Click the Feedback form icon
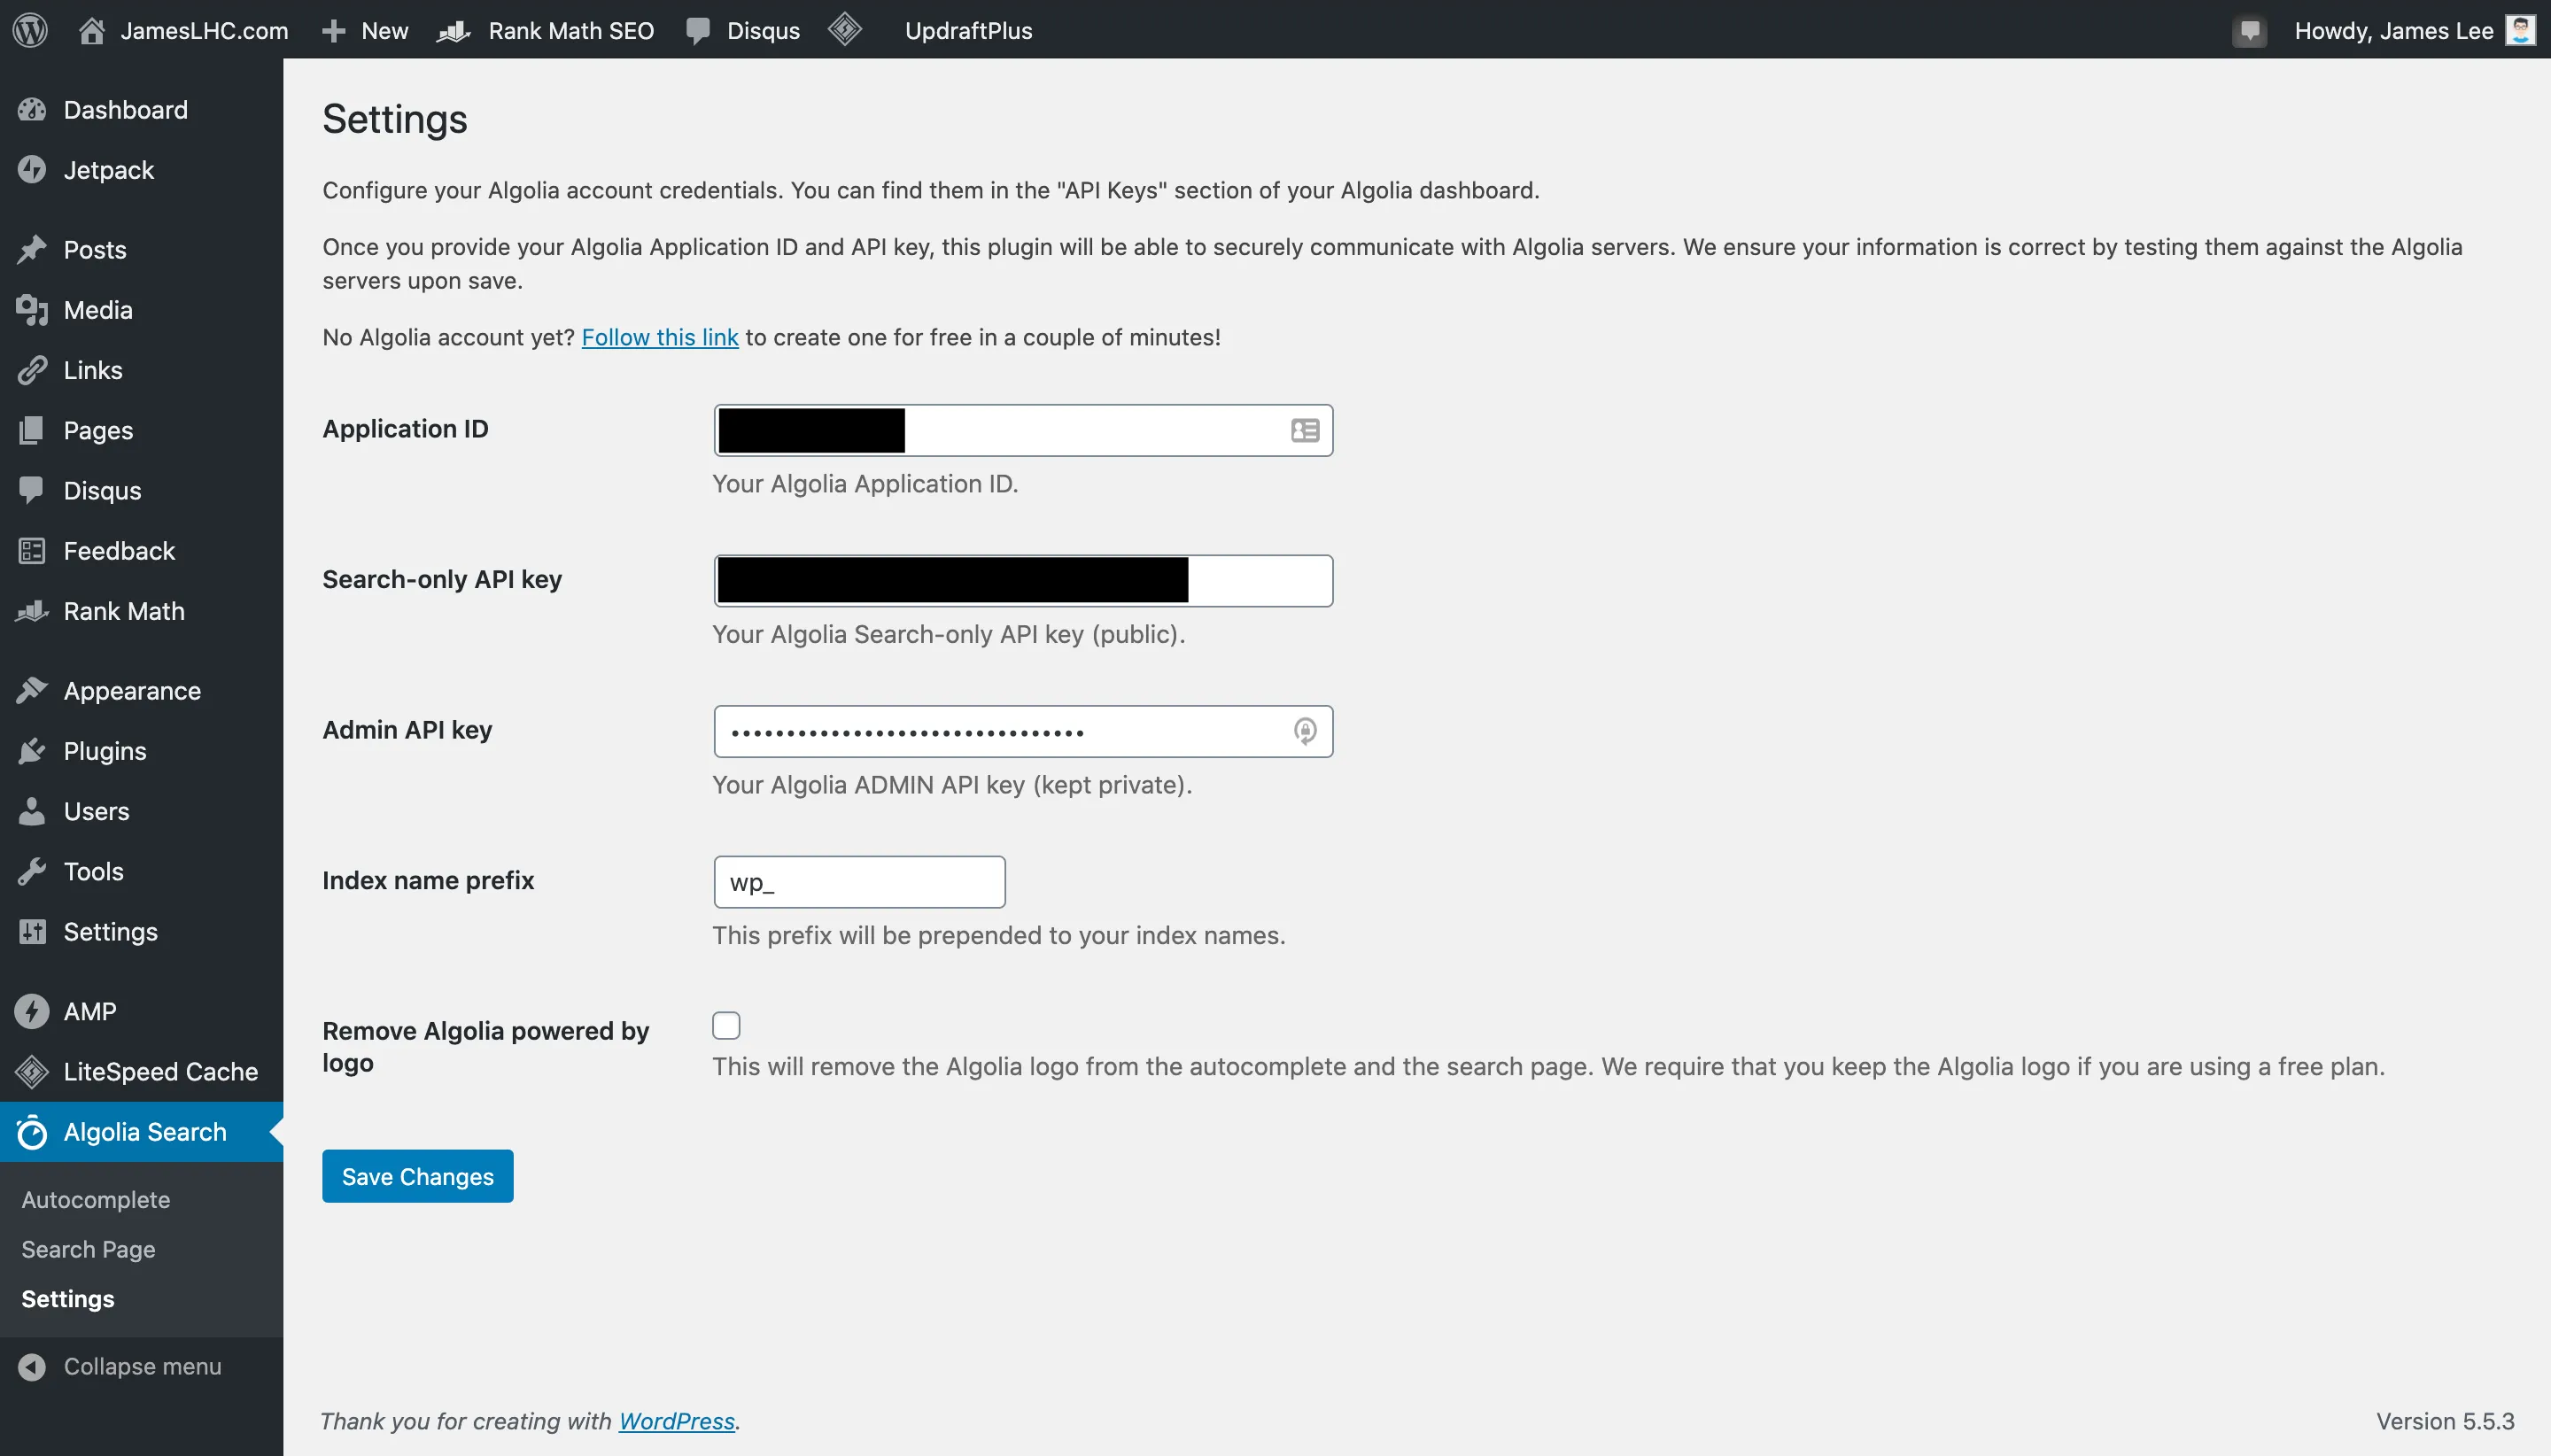2551x1456 pixels. [32, 551]
